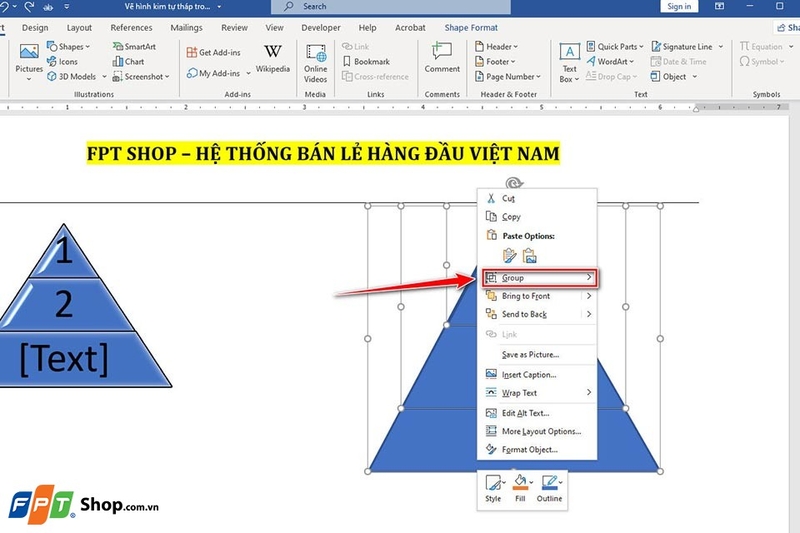Image resolution: width=800 pixels, height=533 pixels.
Task: Open My Add-ins
Action: point(213,73)
